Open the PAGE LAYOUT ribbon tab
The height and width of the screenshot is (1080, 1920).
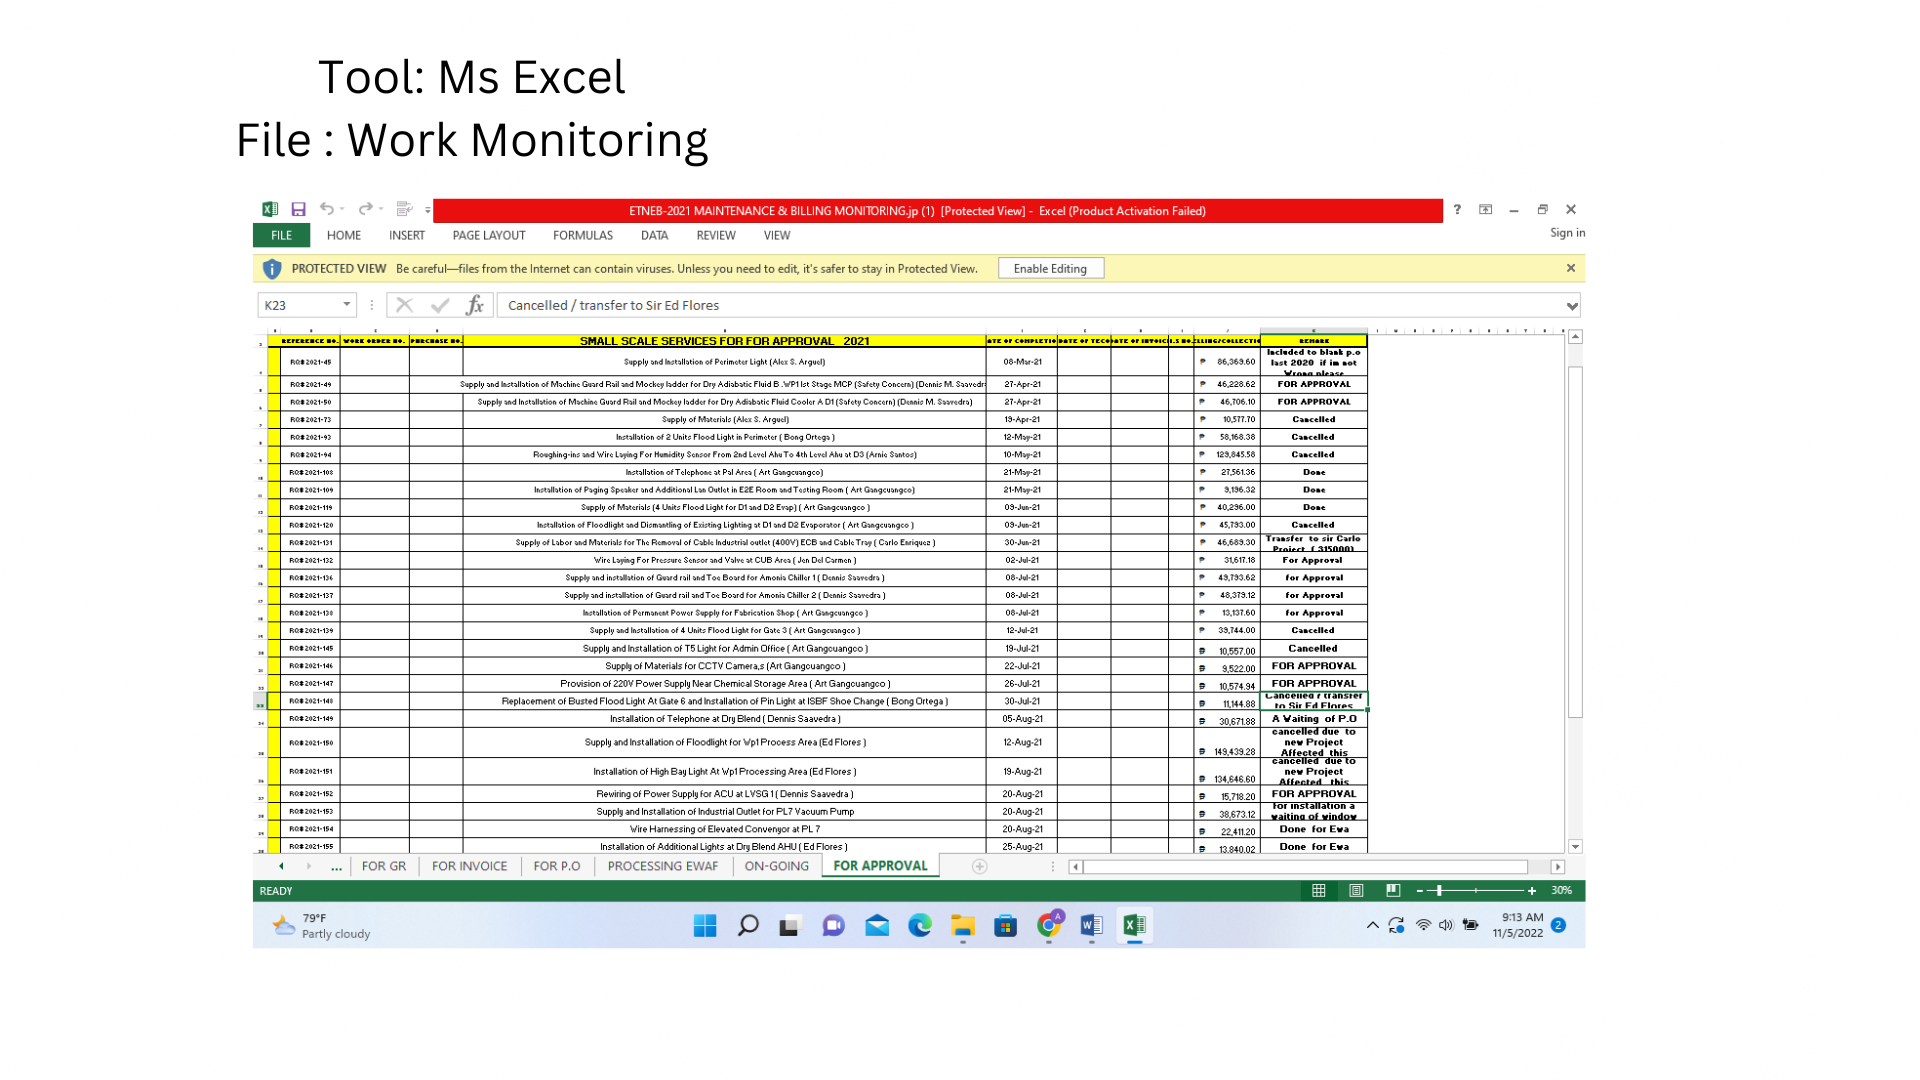[488, 236]
